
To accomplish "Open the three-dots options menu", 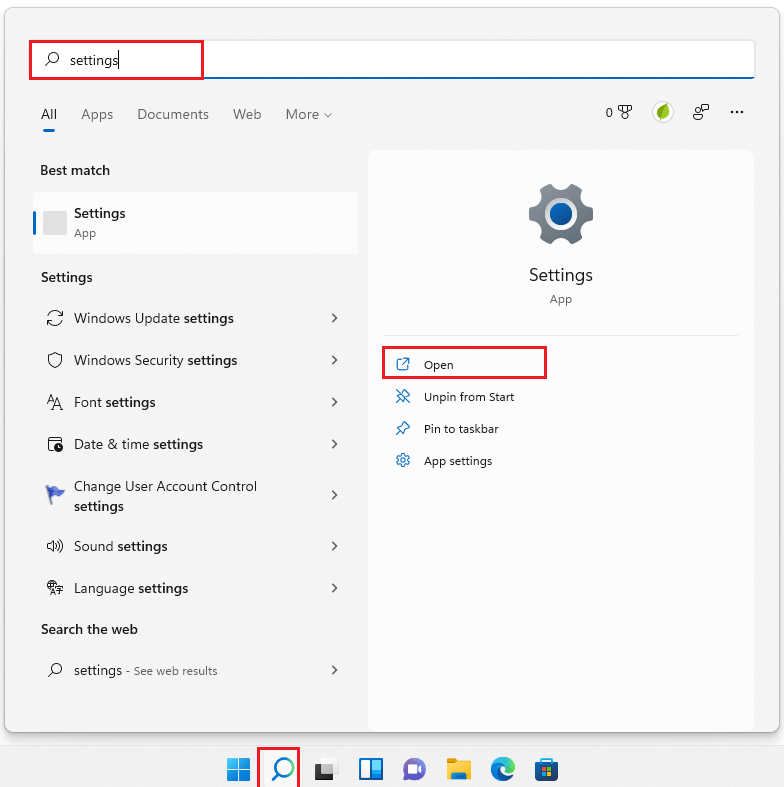I will 737,112.
